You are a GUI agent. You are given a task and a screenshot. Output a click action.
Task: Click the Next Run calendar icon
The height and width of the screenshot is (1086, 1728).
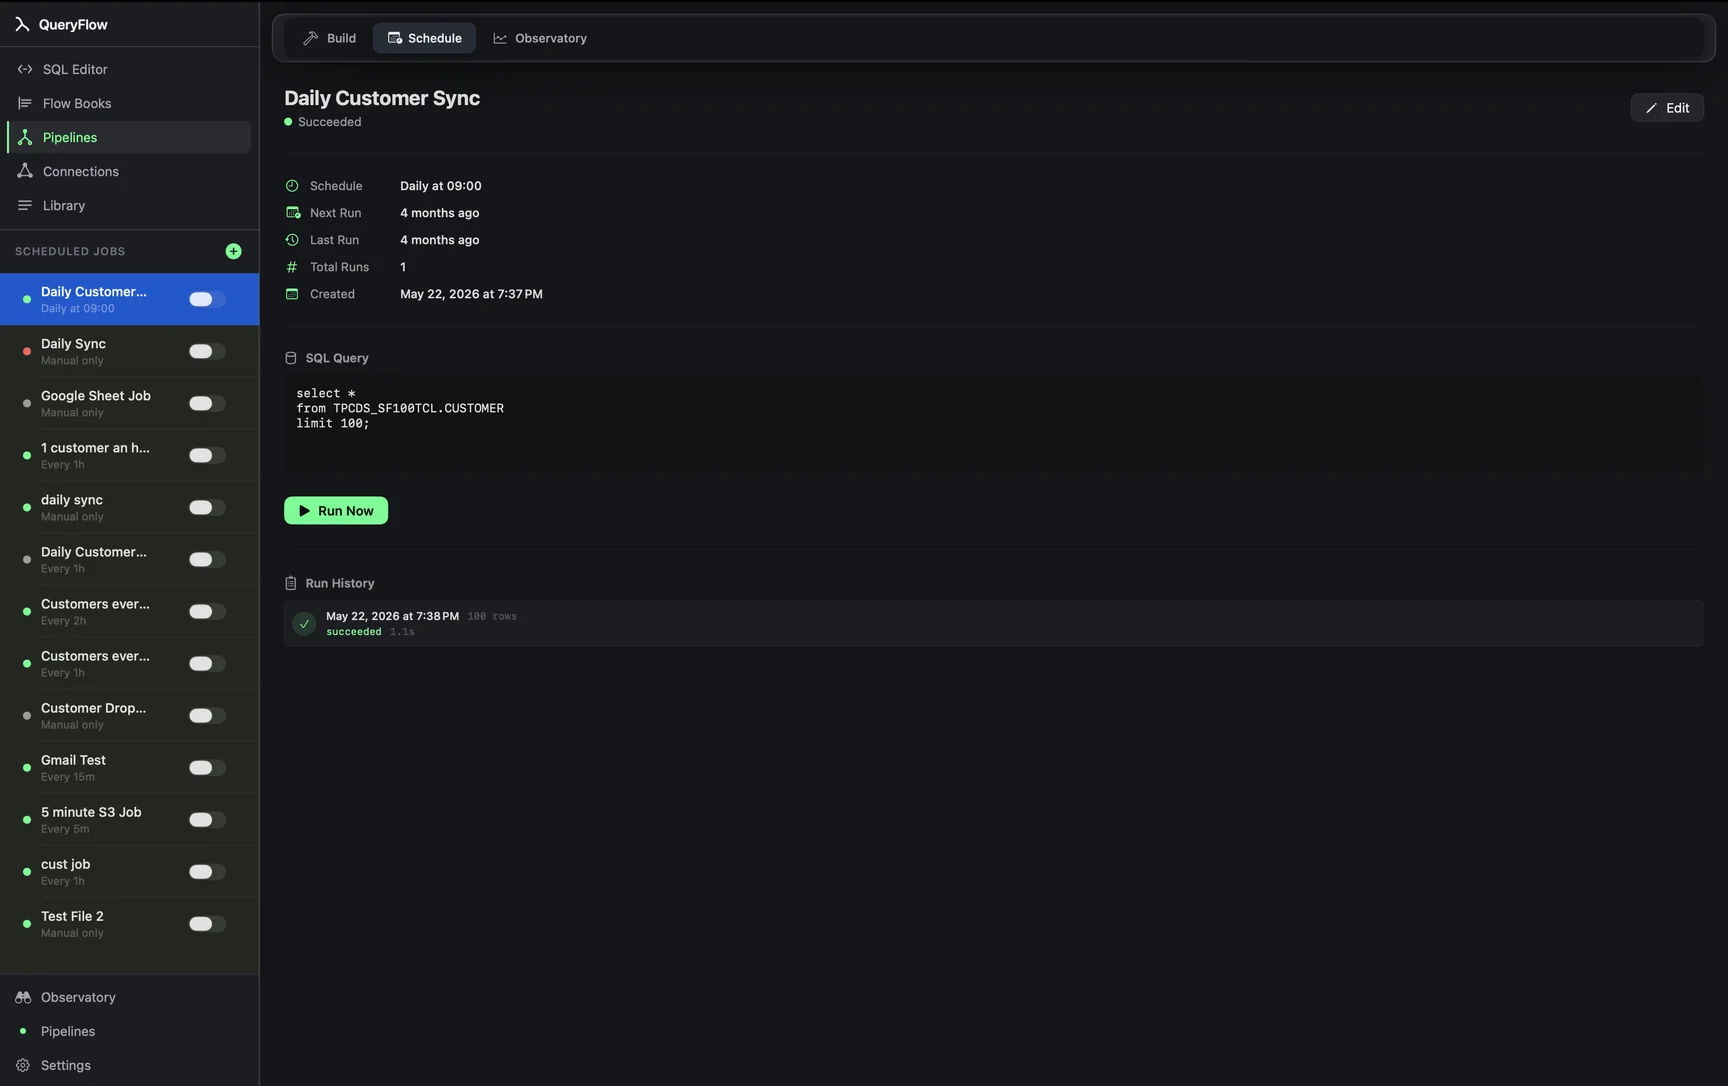tap(292, 213)
